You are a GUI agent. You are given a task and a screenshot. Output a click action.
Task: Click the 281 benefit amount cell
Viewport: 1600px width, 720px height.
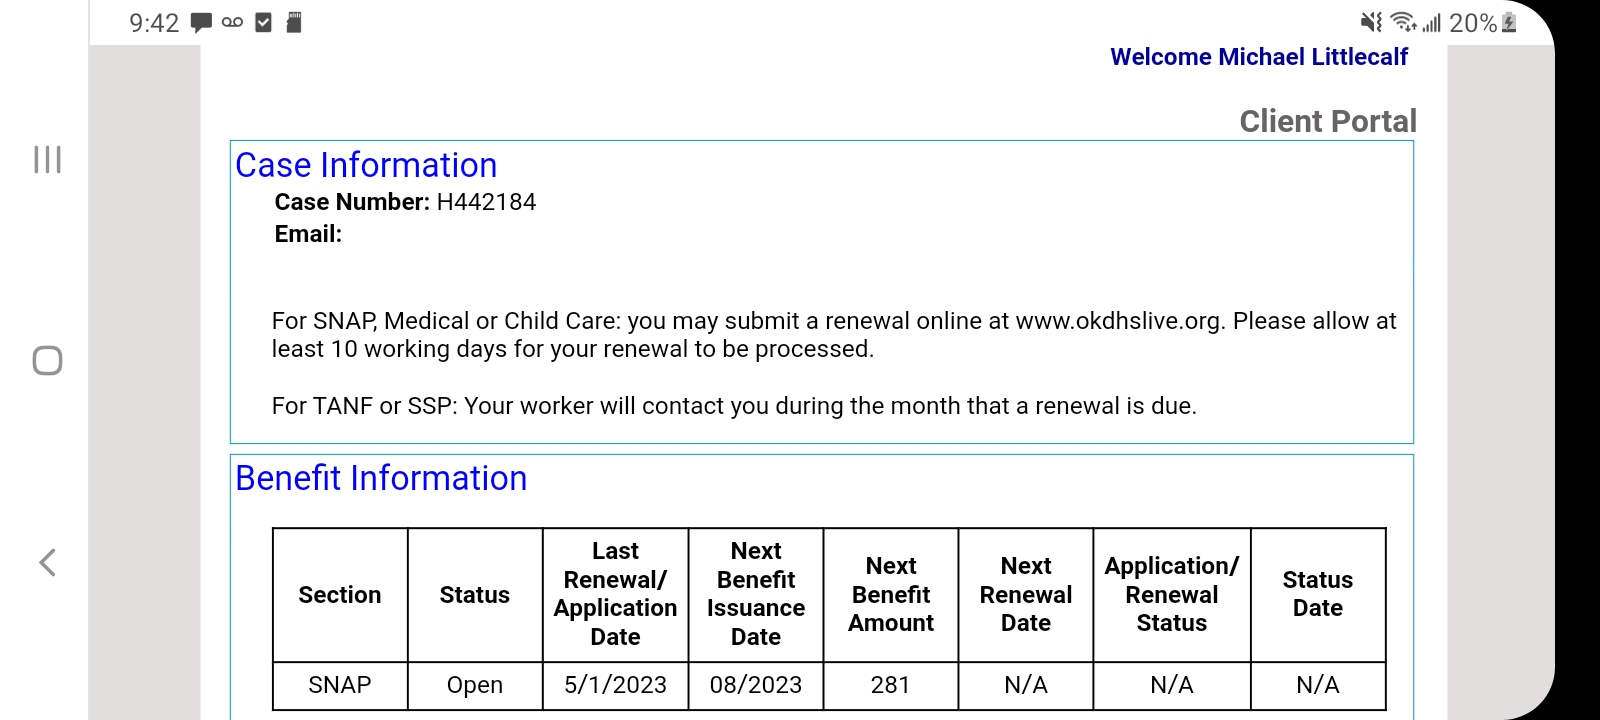[x=890, y=685]
